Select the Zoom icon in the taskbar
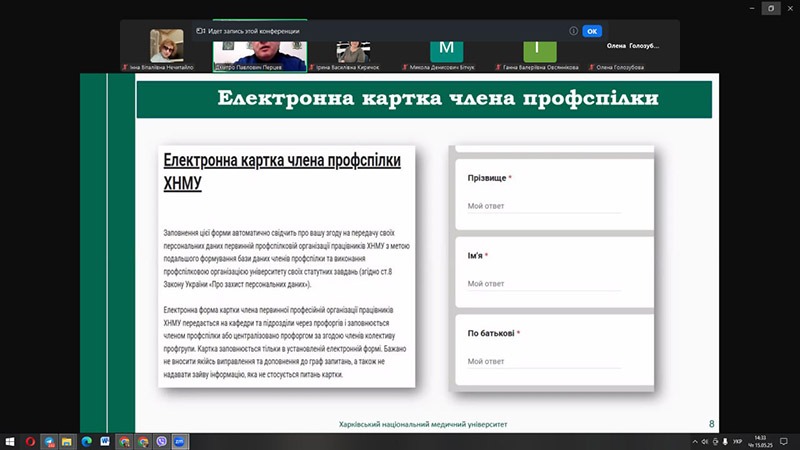Viewport: 800px width, 450px height. click(x=180, y=440)
